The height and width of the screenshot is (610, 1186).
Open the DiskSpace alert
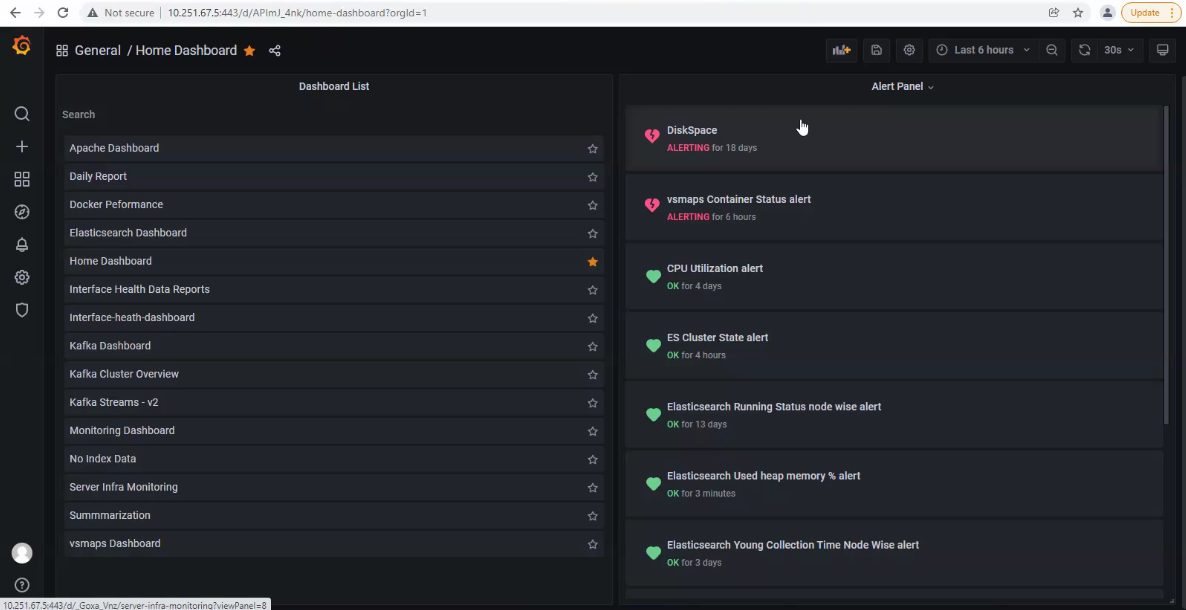(893, 138)
